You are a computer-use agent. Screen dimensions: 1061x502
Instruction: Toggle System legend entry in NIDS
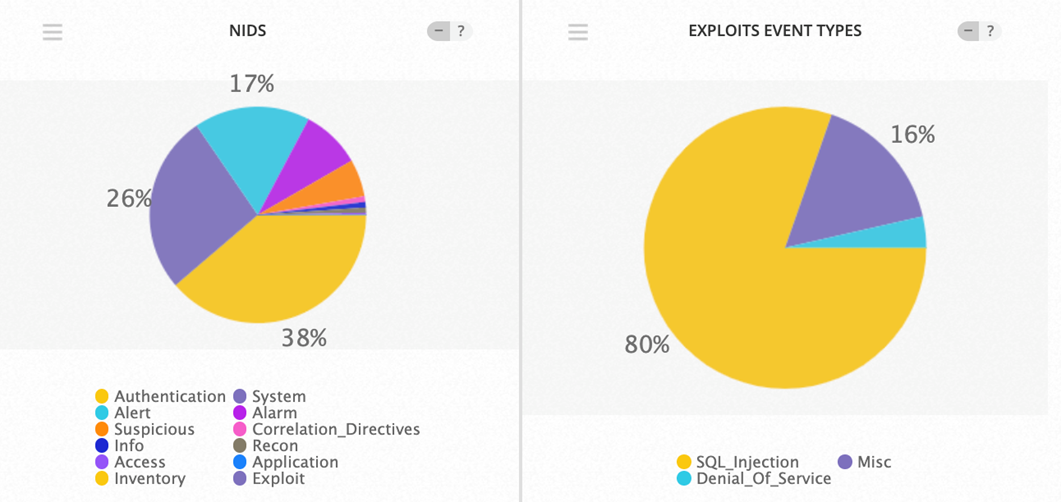[x=269, y=396]
